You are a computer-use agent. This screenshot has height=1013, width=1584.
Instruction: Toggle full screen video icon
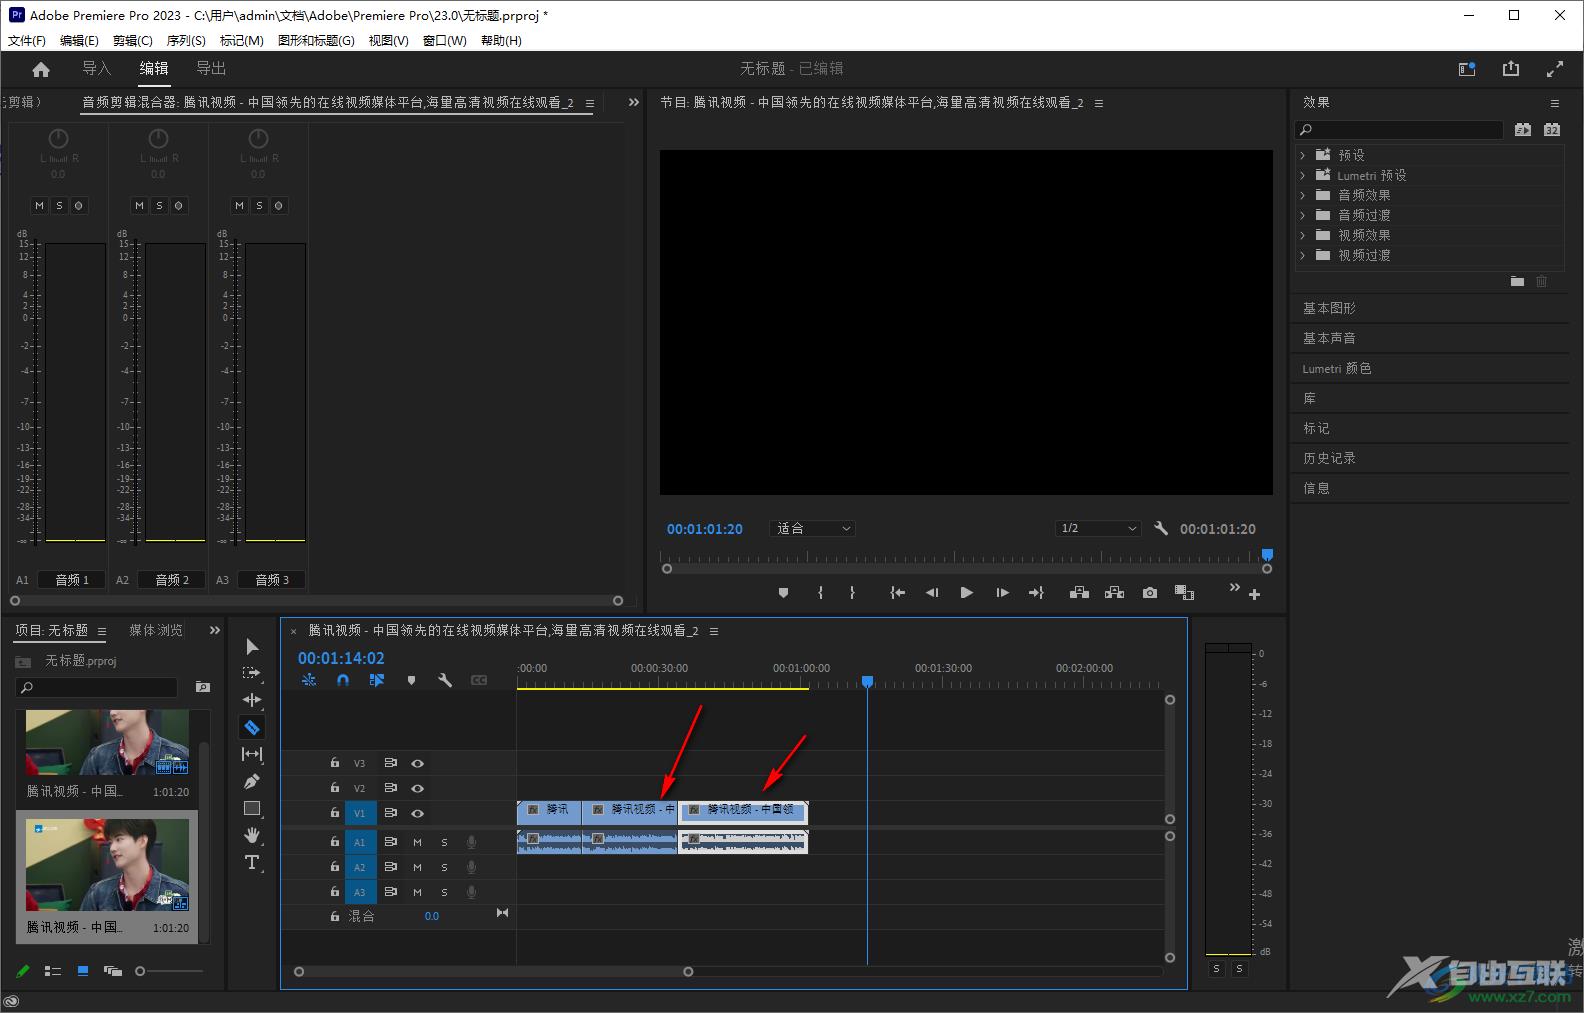pyautogui.click(x=1555, y=69)
